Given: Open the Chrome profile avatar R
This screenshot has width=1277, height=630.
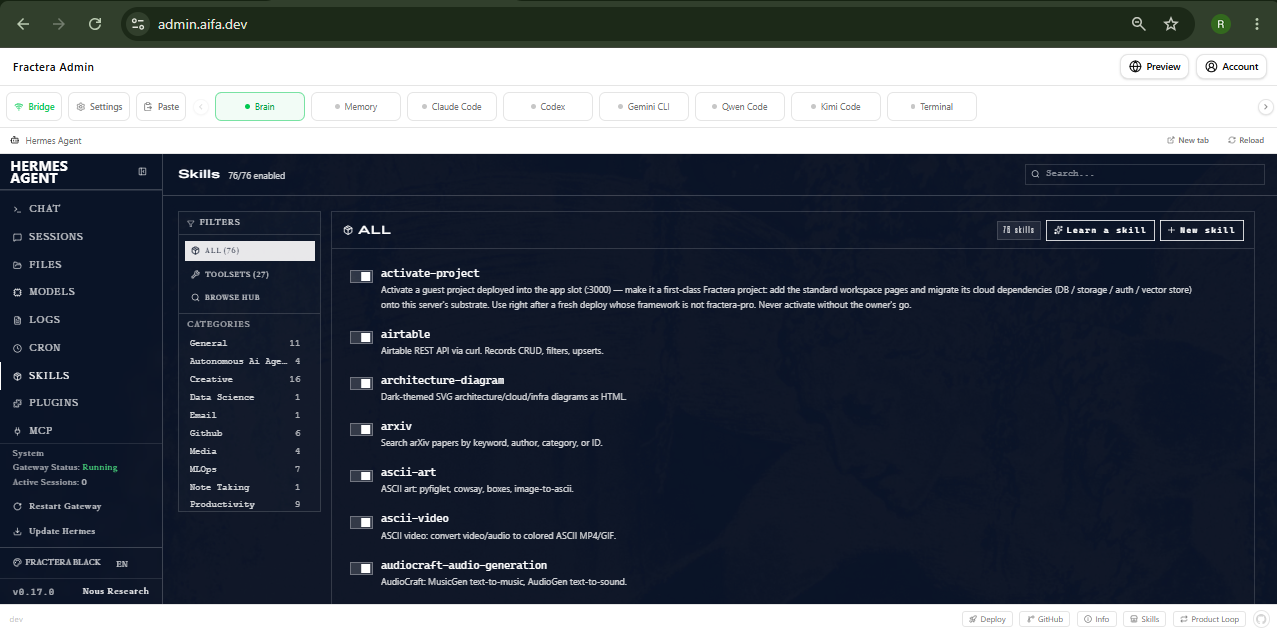Looking at the screenshot, I should (x=1220, y=24).
